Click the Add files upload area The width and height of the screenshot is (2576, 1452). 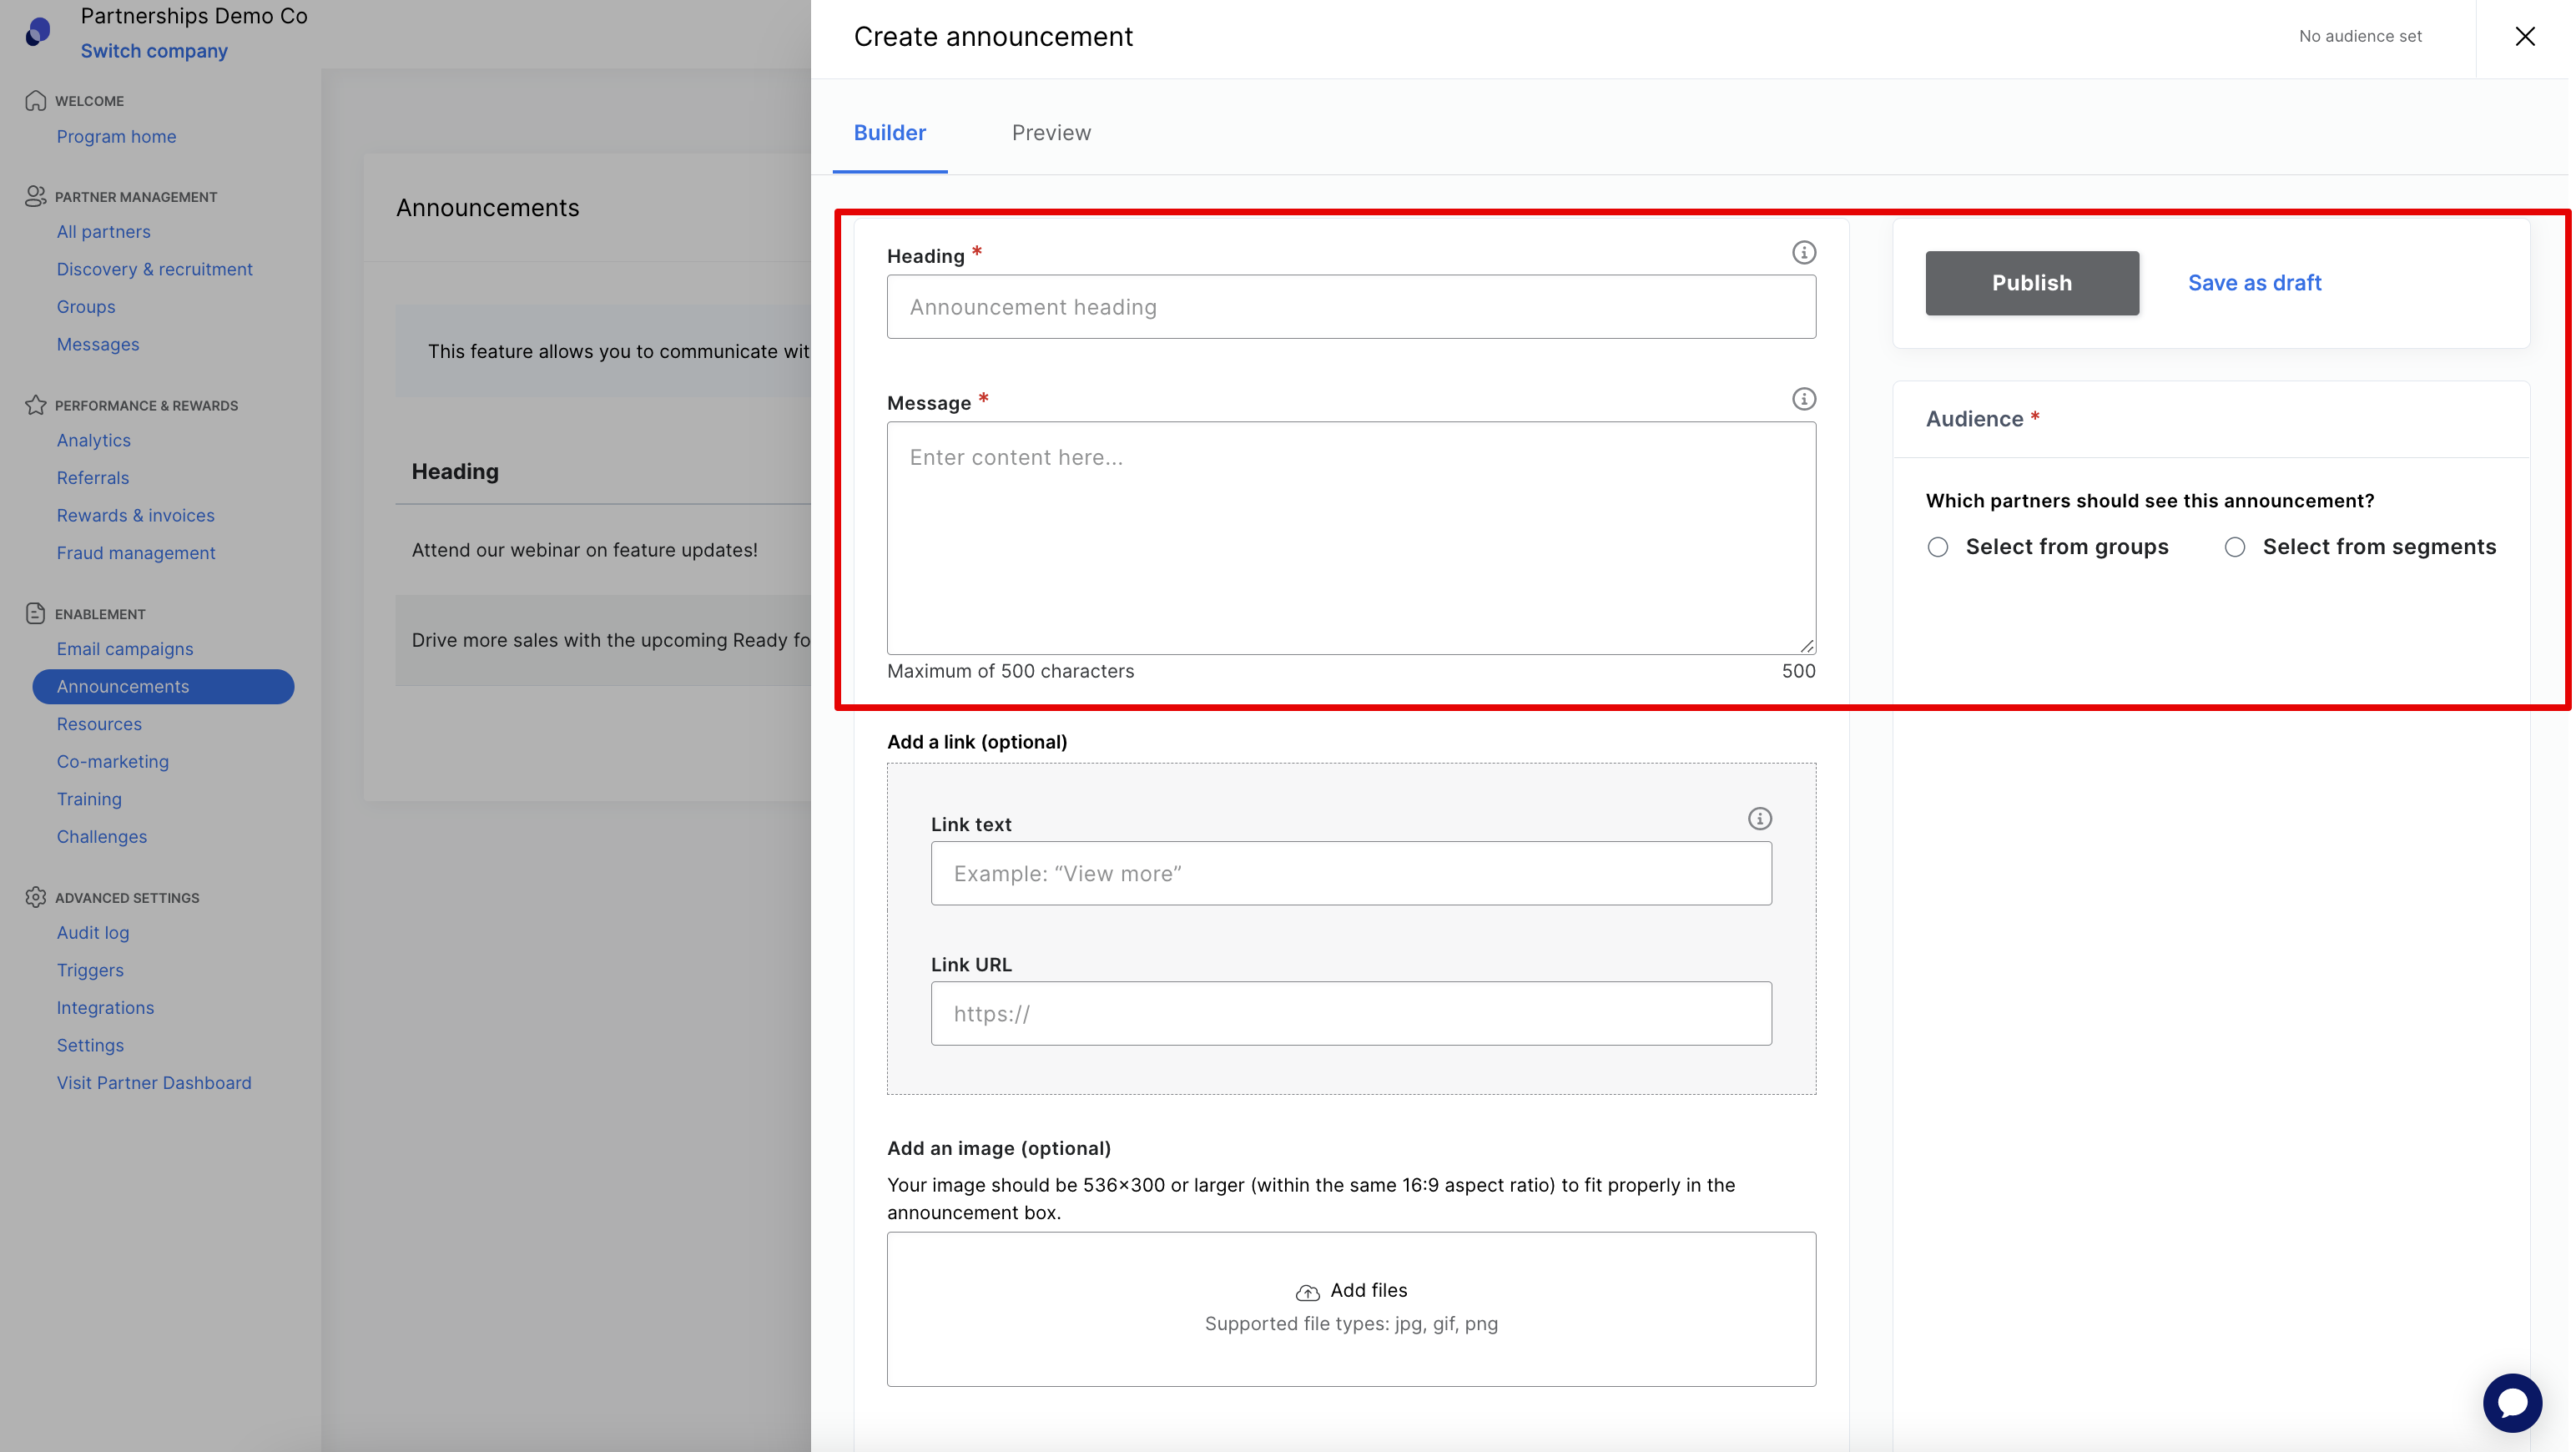(1351, 1309)
